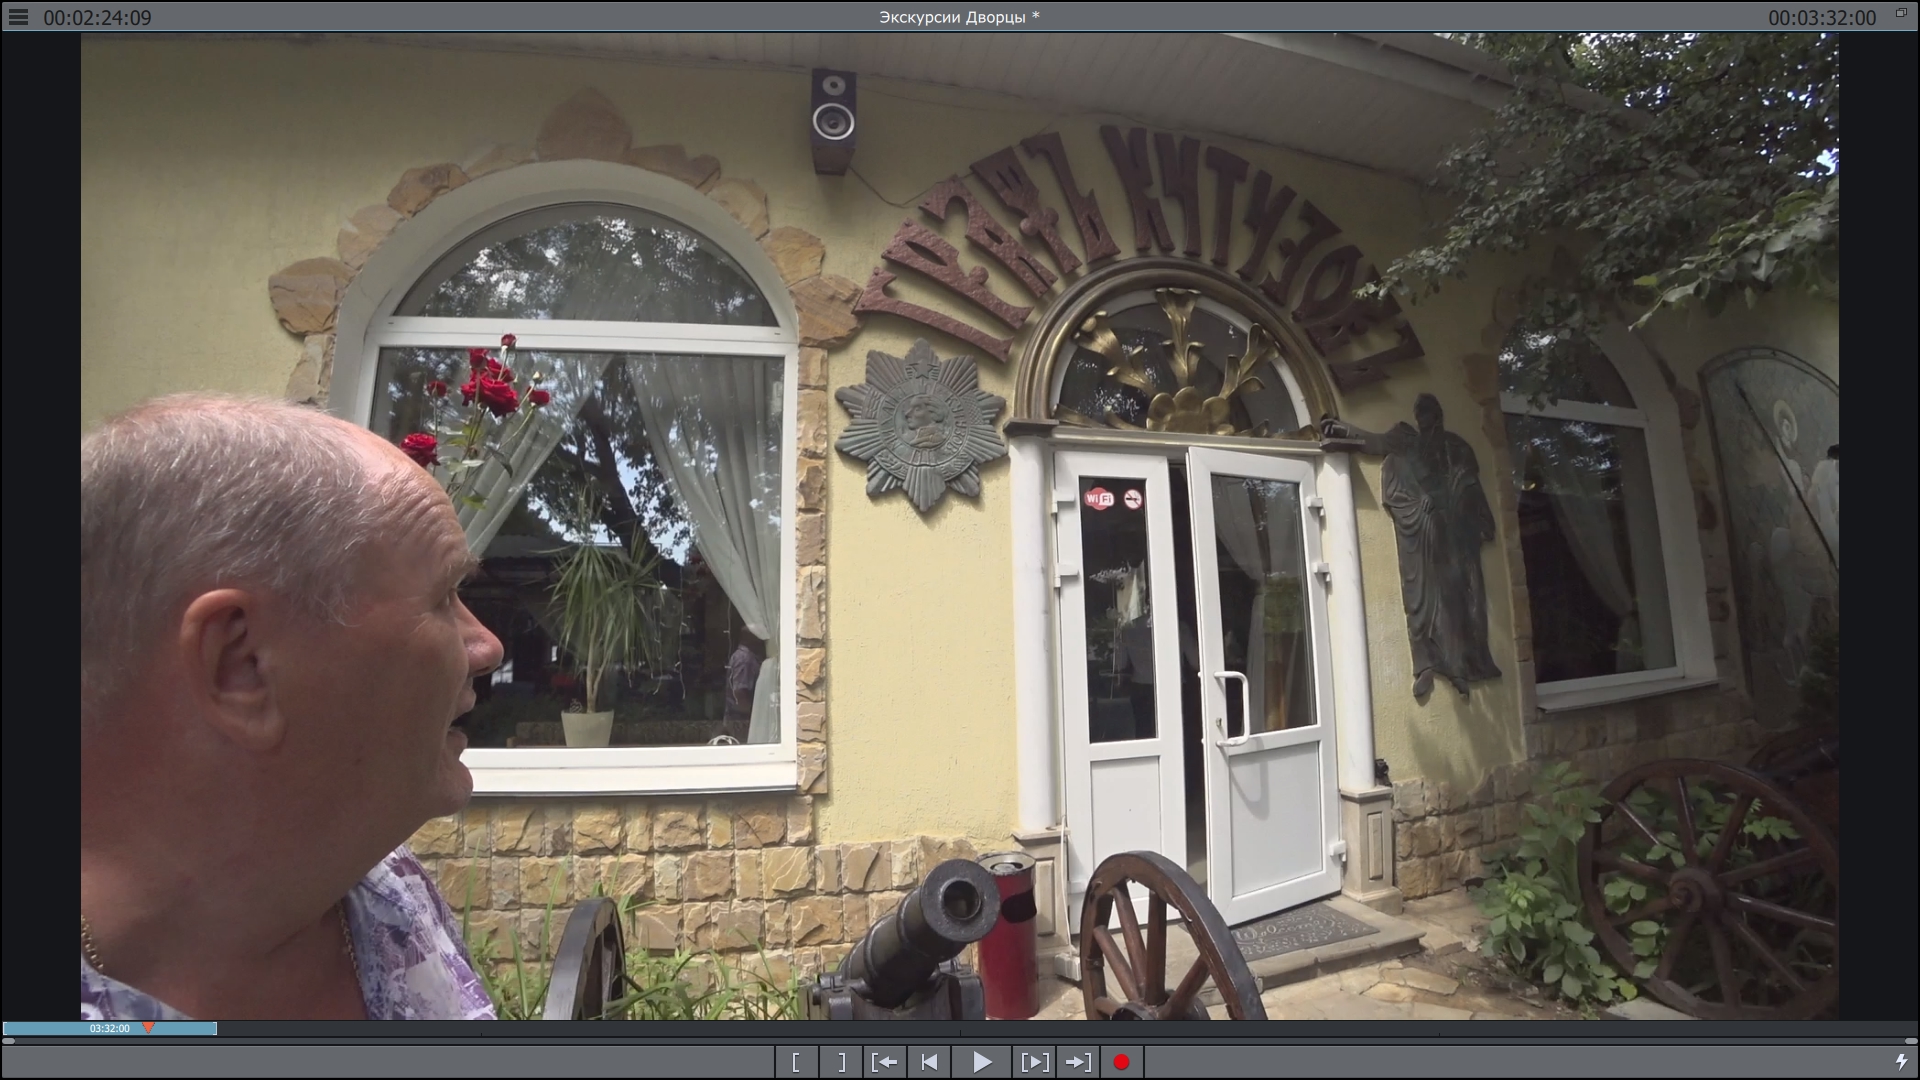Jump to the in-point with bracket-arrow button
The width and height of the screenshot is (1920, 1080).
click(884, 1062)
